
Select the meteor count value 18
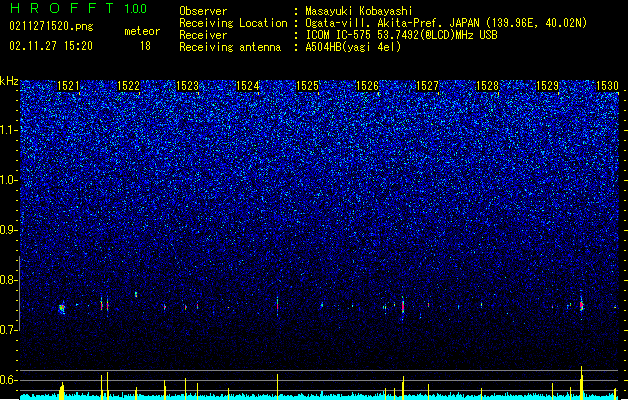pyautogui.click(x=145, y=46)
